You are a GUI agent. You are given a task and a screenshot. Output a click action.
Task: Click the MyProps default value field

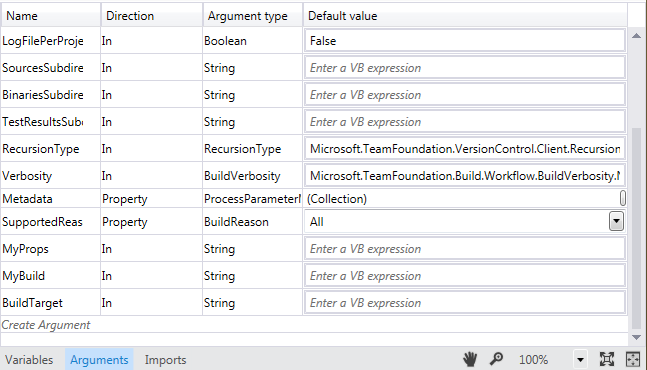click(x=465, y=249)
